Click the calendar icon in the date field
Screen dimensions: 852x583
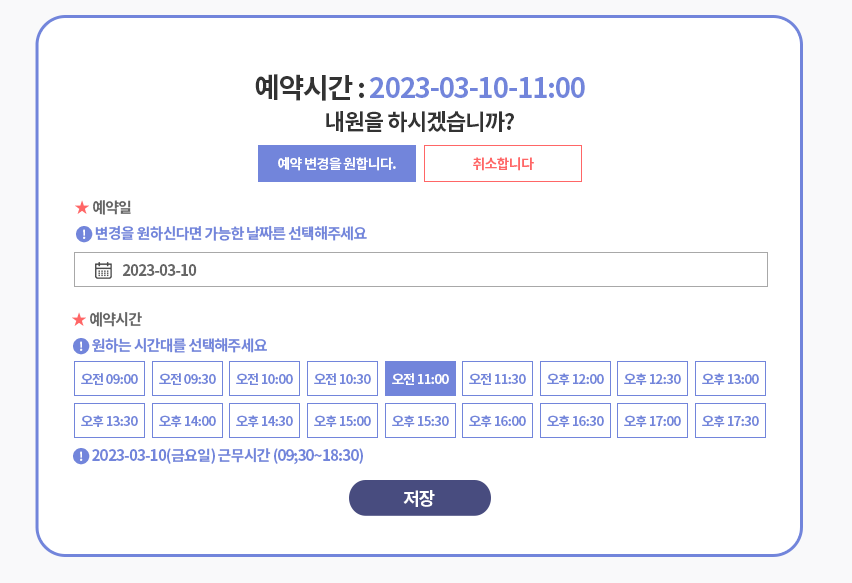tap(105, 269)
